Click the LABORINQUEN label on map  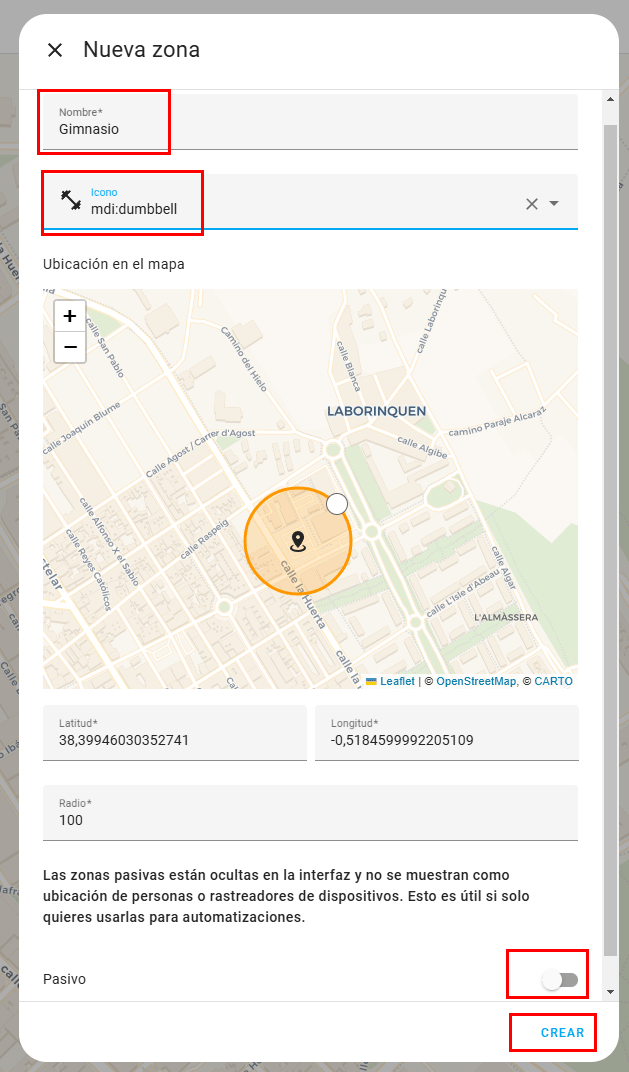click(x=377, y=411)
